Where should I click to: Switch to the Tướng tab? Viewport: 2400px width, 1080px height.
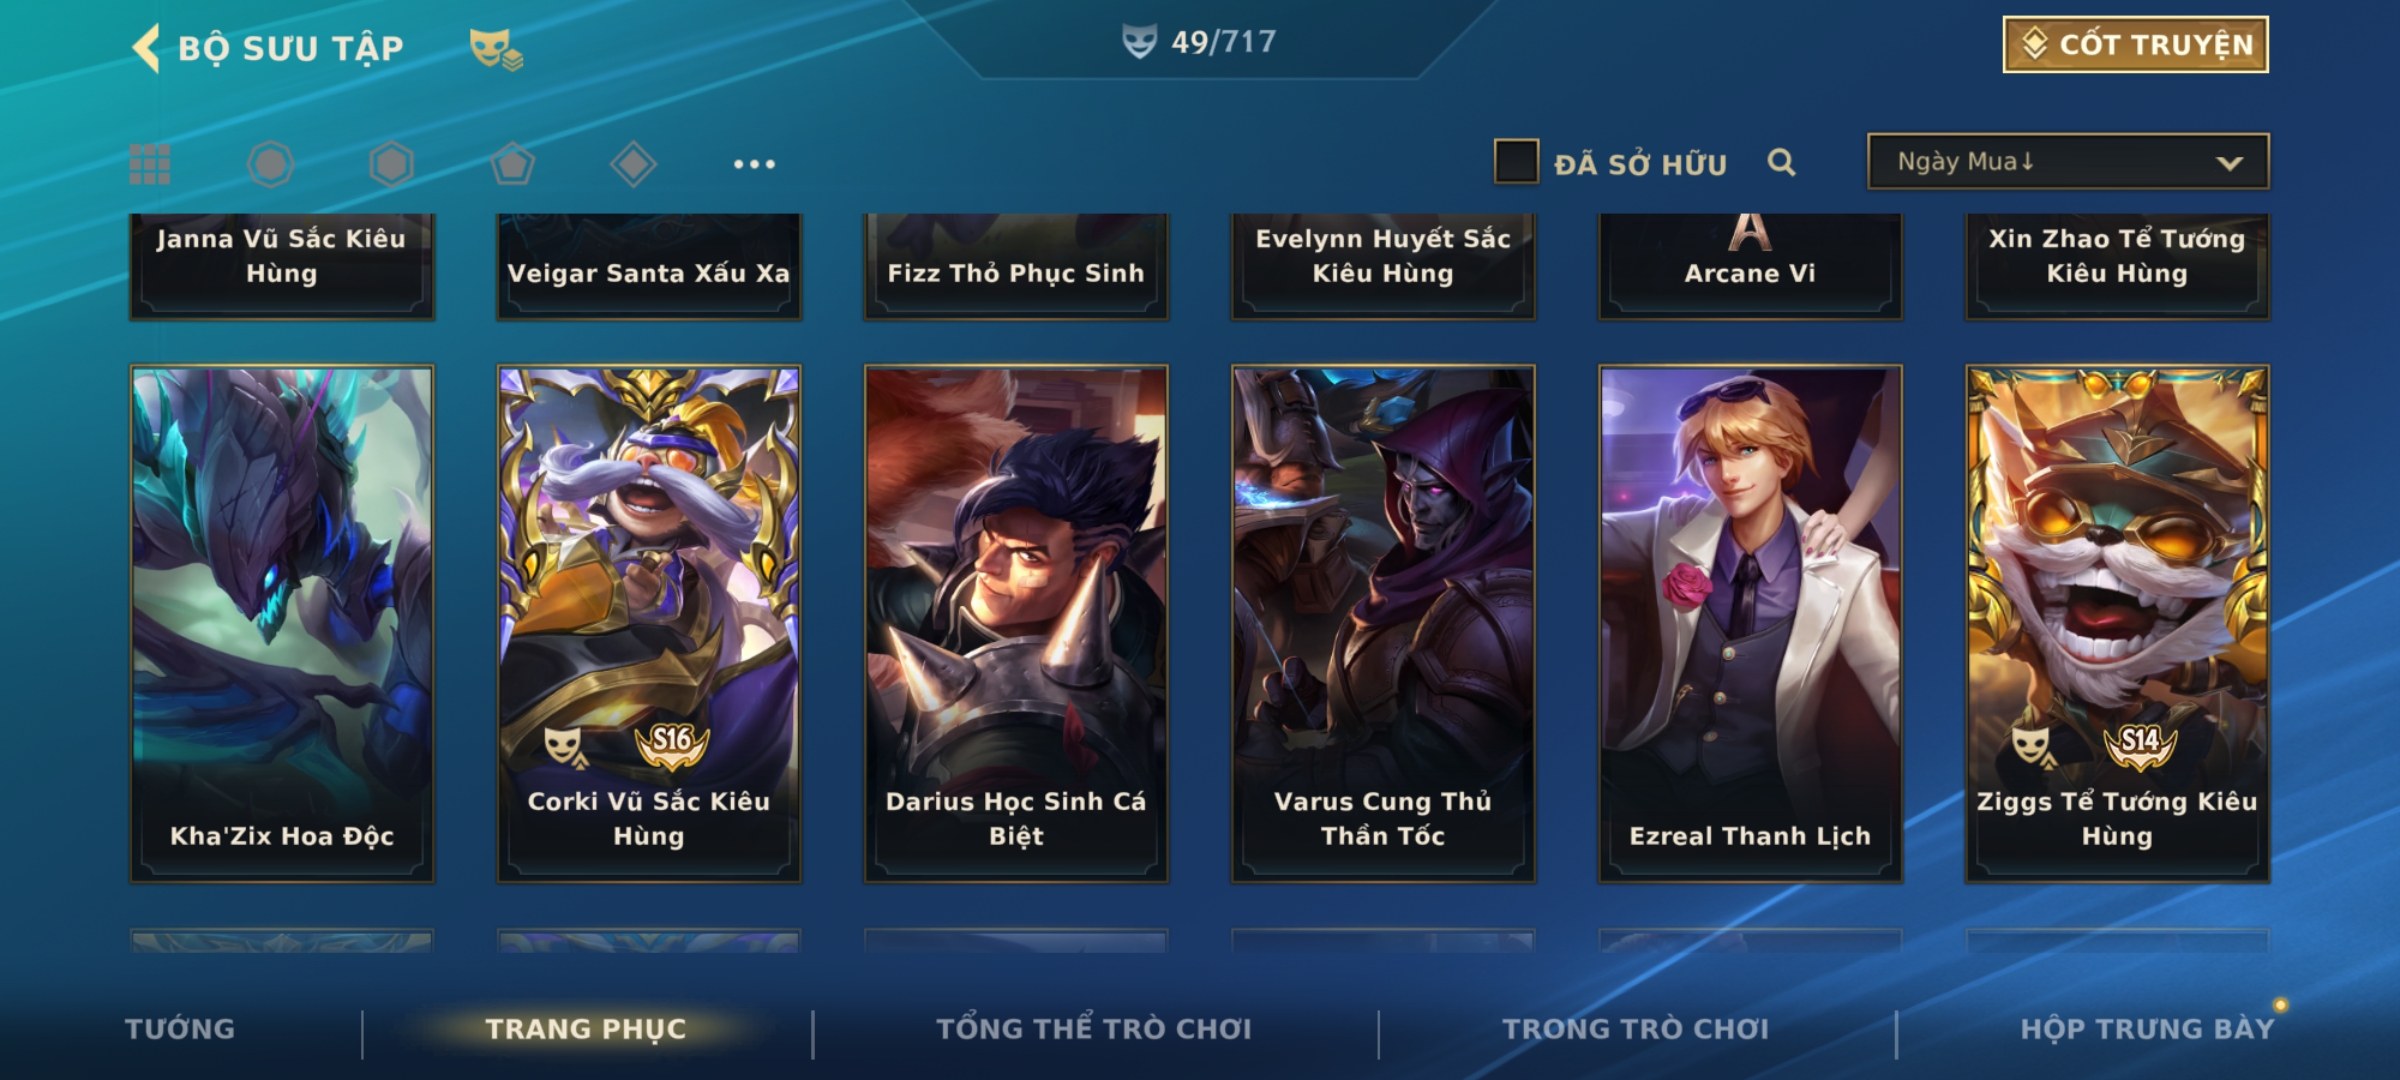[180, 1029]
